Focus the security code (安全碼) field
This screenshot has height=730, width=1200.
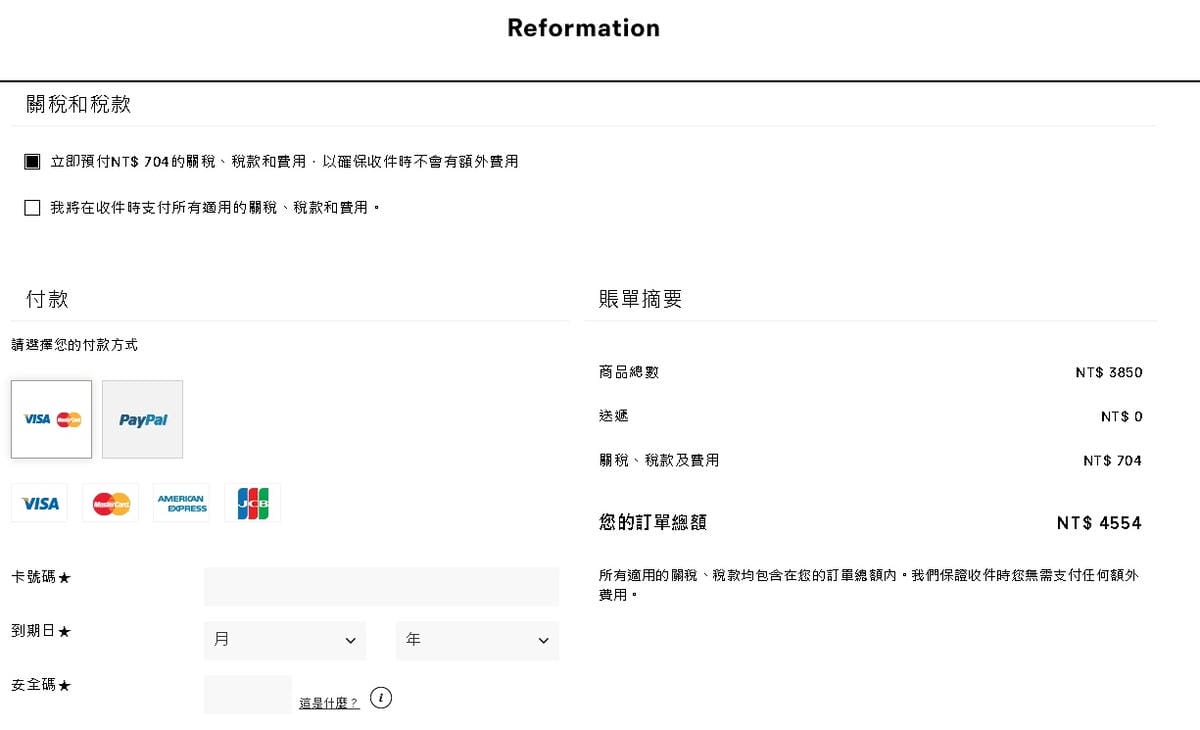pyautogui.click(x=248, y=694)
